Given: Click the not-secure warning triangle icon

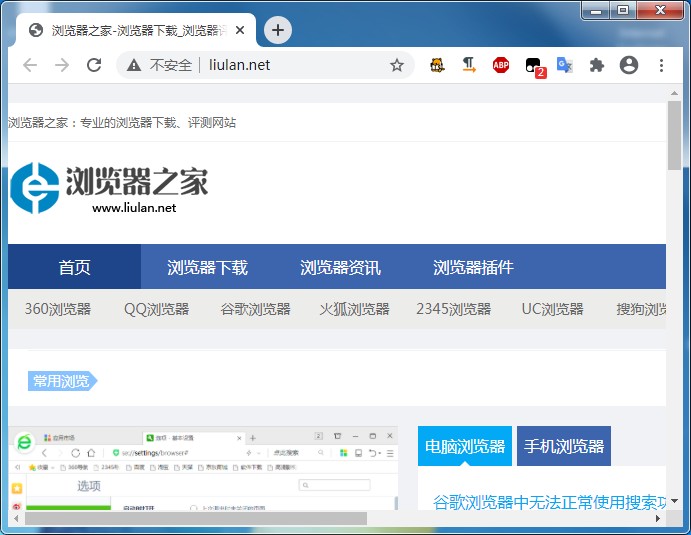Looking at the screenshot, I should point(134,66).
